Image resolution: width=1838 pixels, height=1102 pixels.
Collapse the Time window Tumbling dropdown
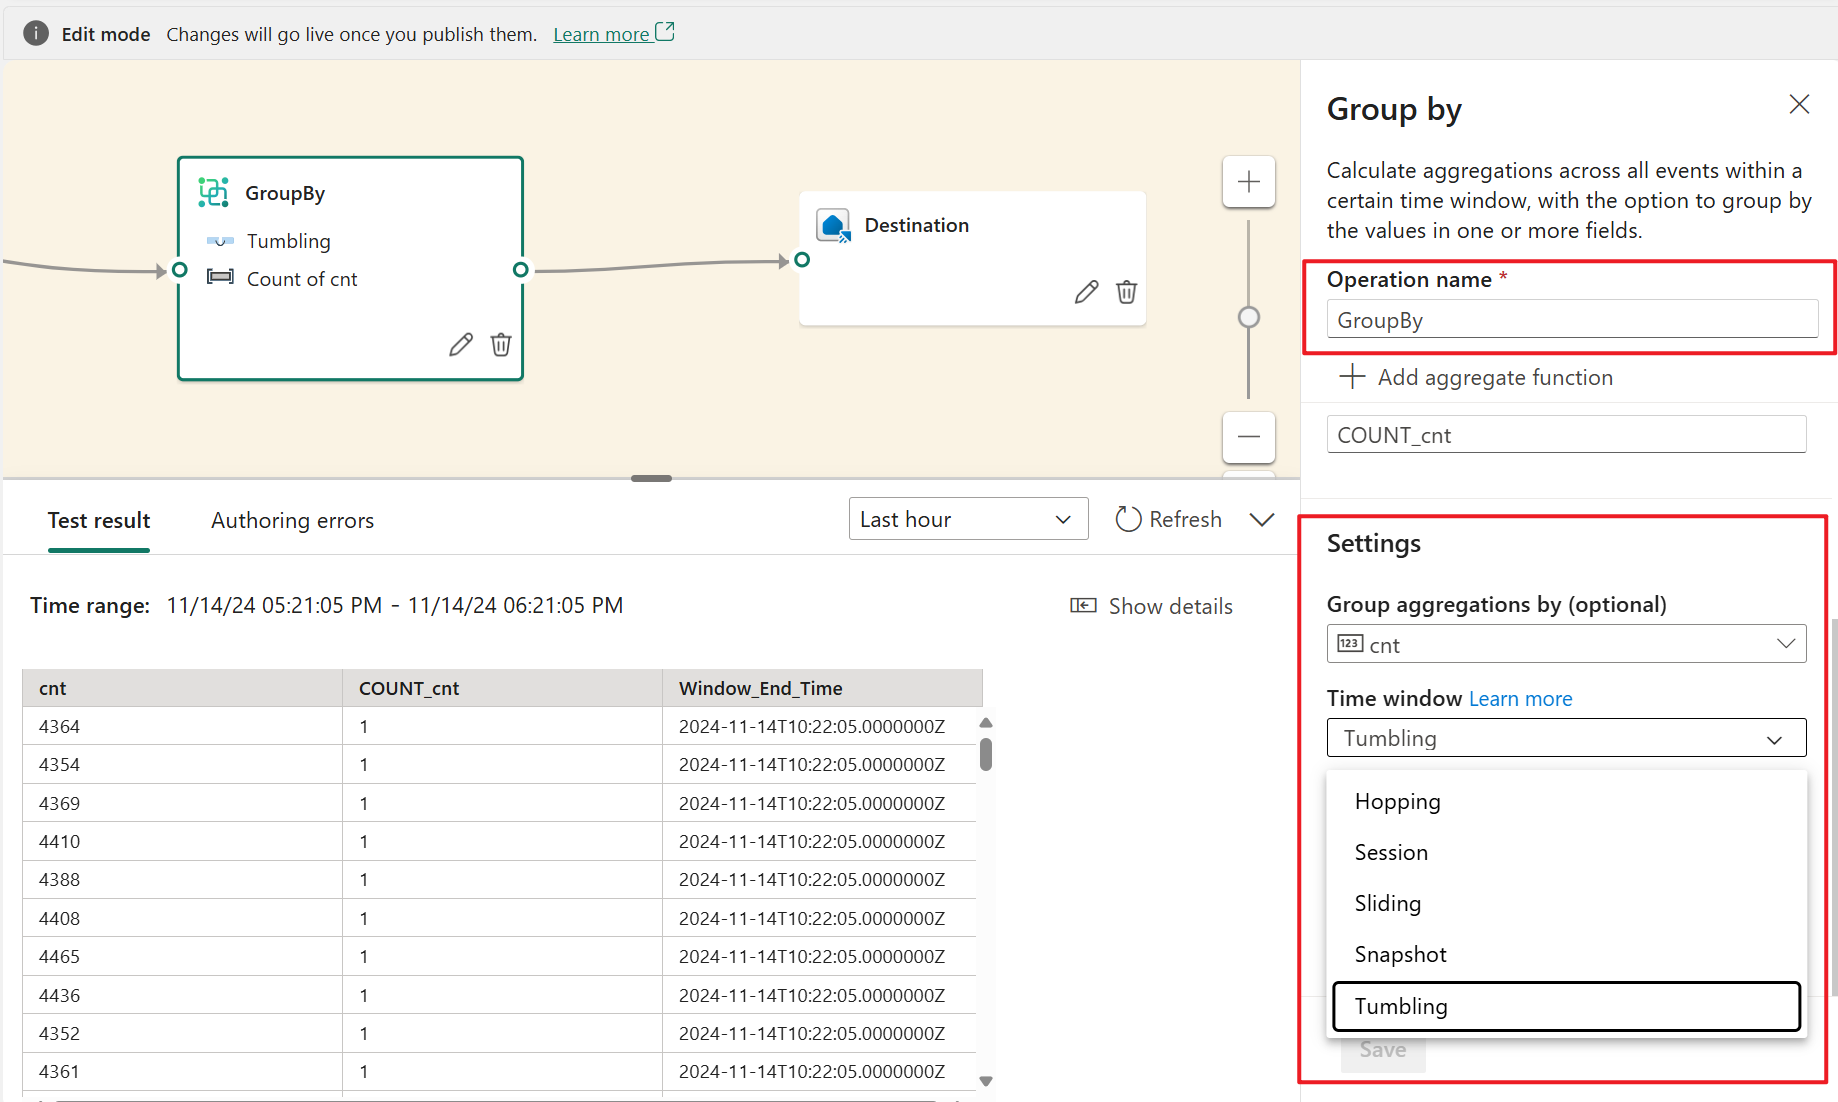(1566, 738)
